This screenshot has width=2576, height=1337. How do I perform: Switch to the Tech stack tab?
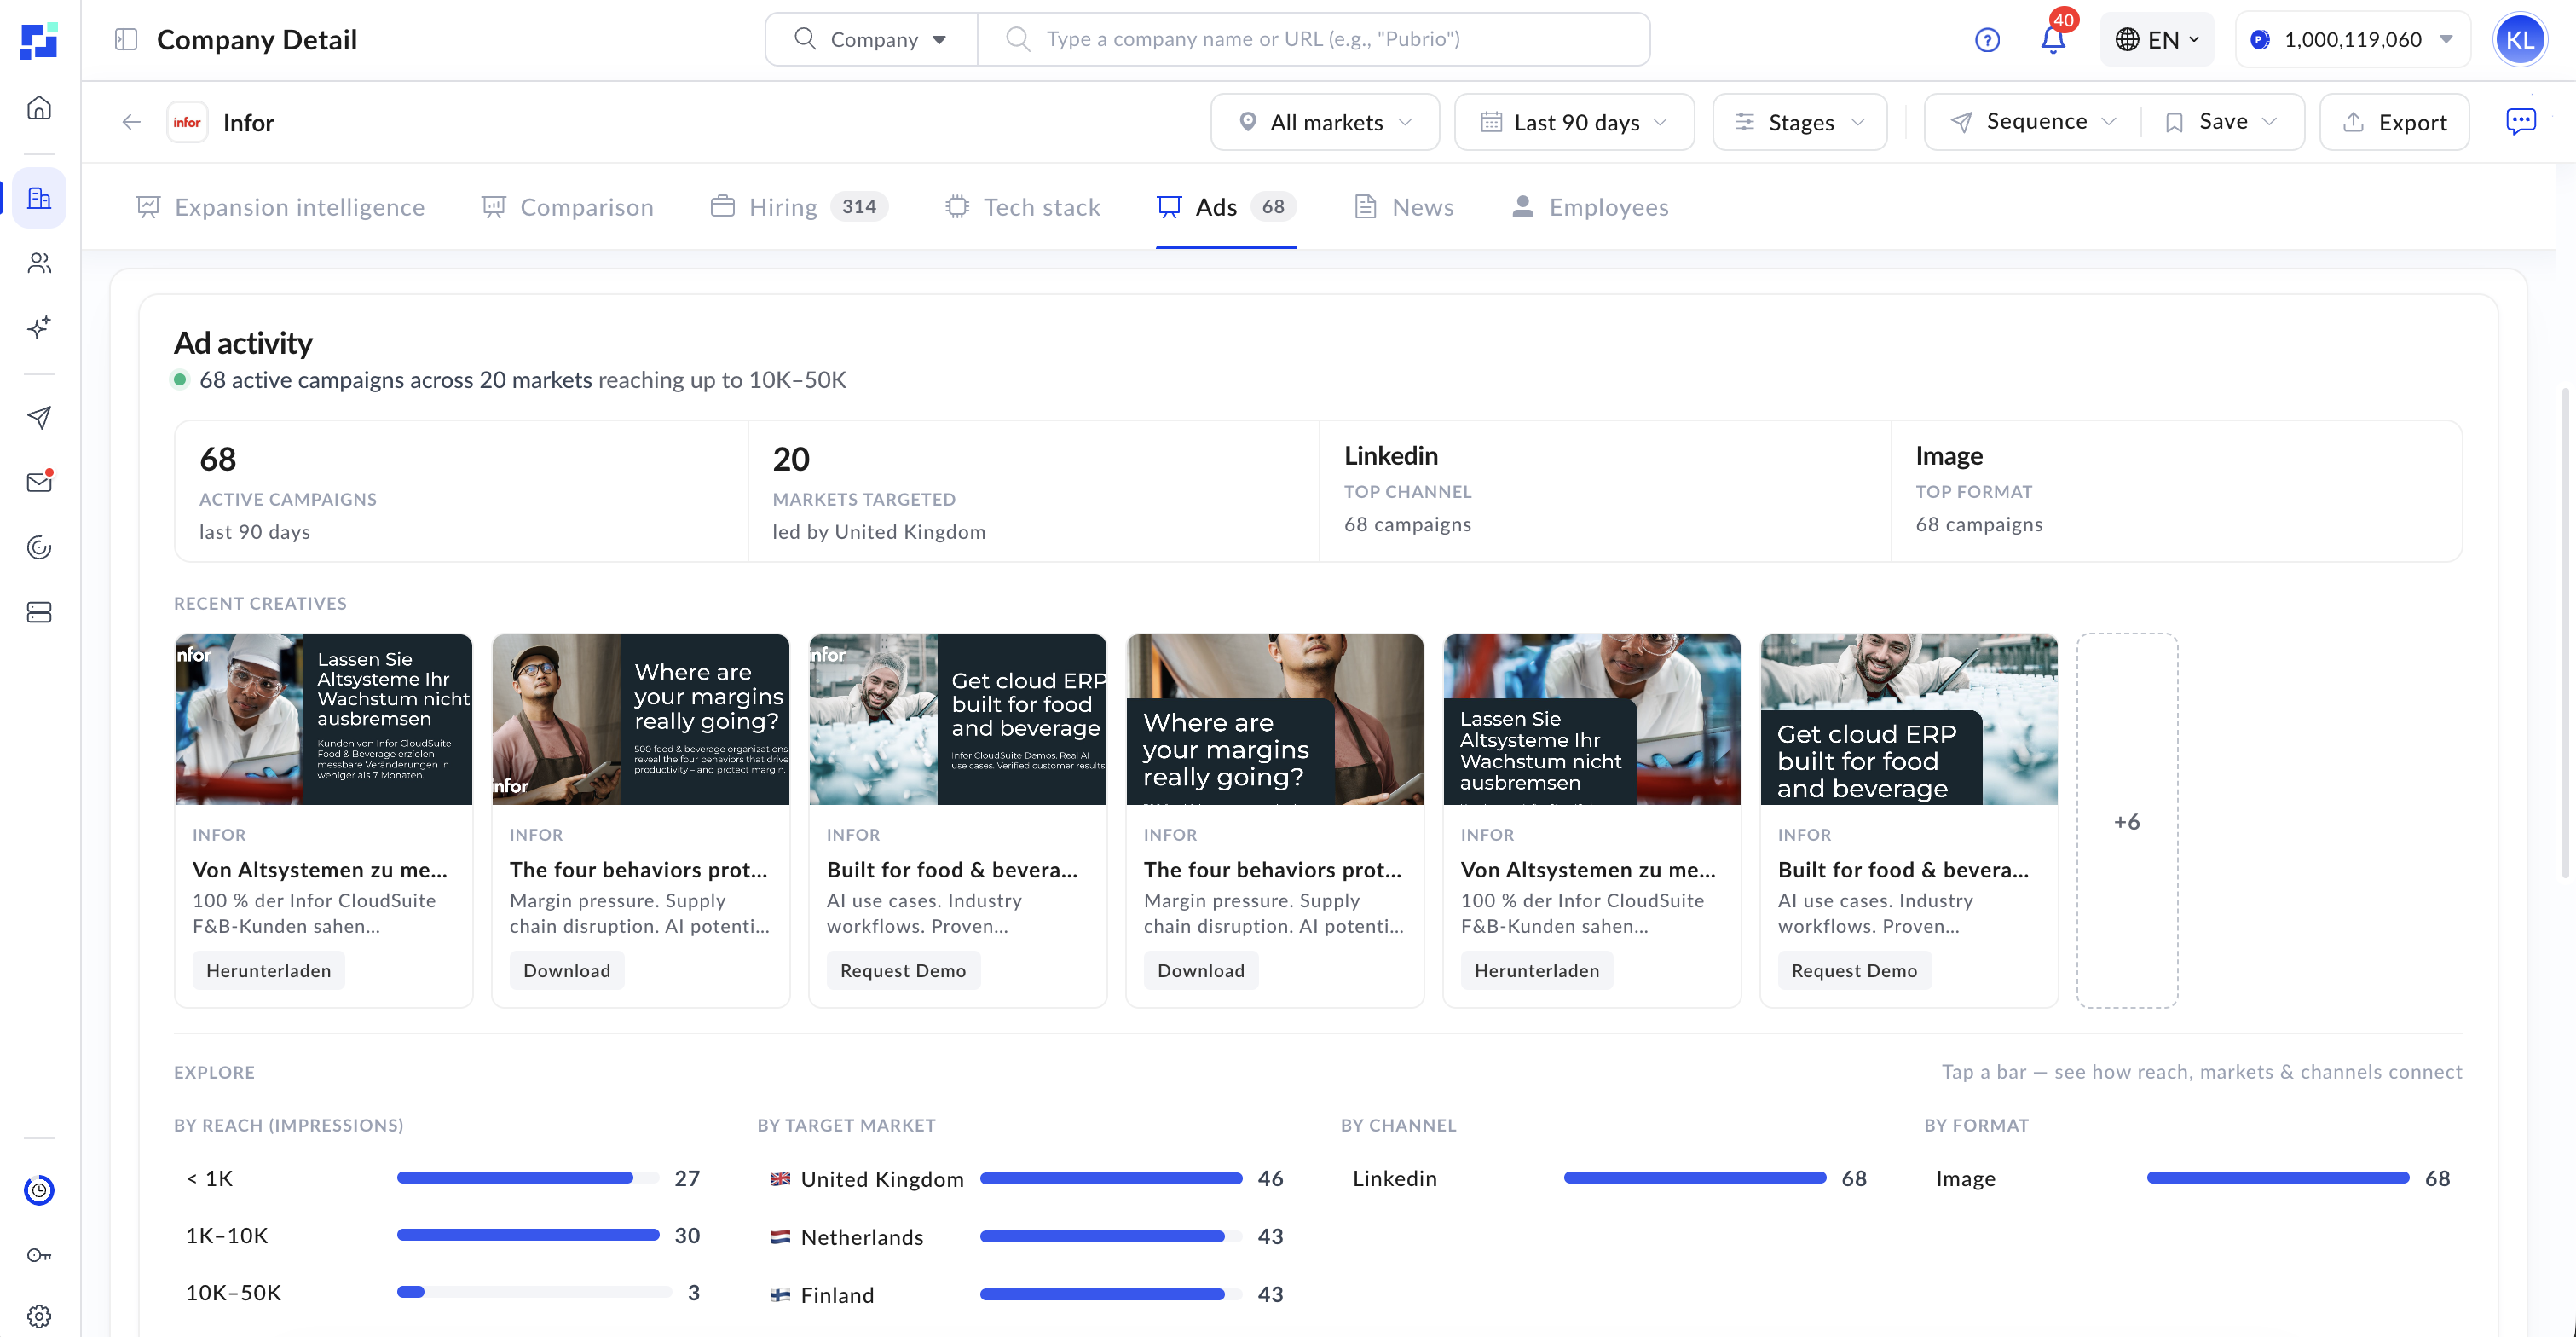tap(1022, 207)
